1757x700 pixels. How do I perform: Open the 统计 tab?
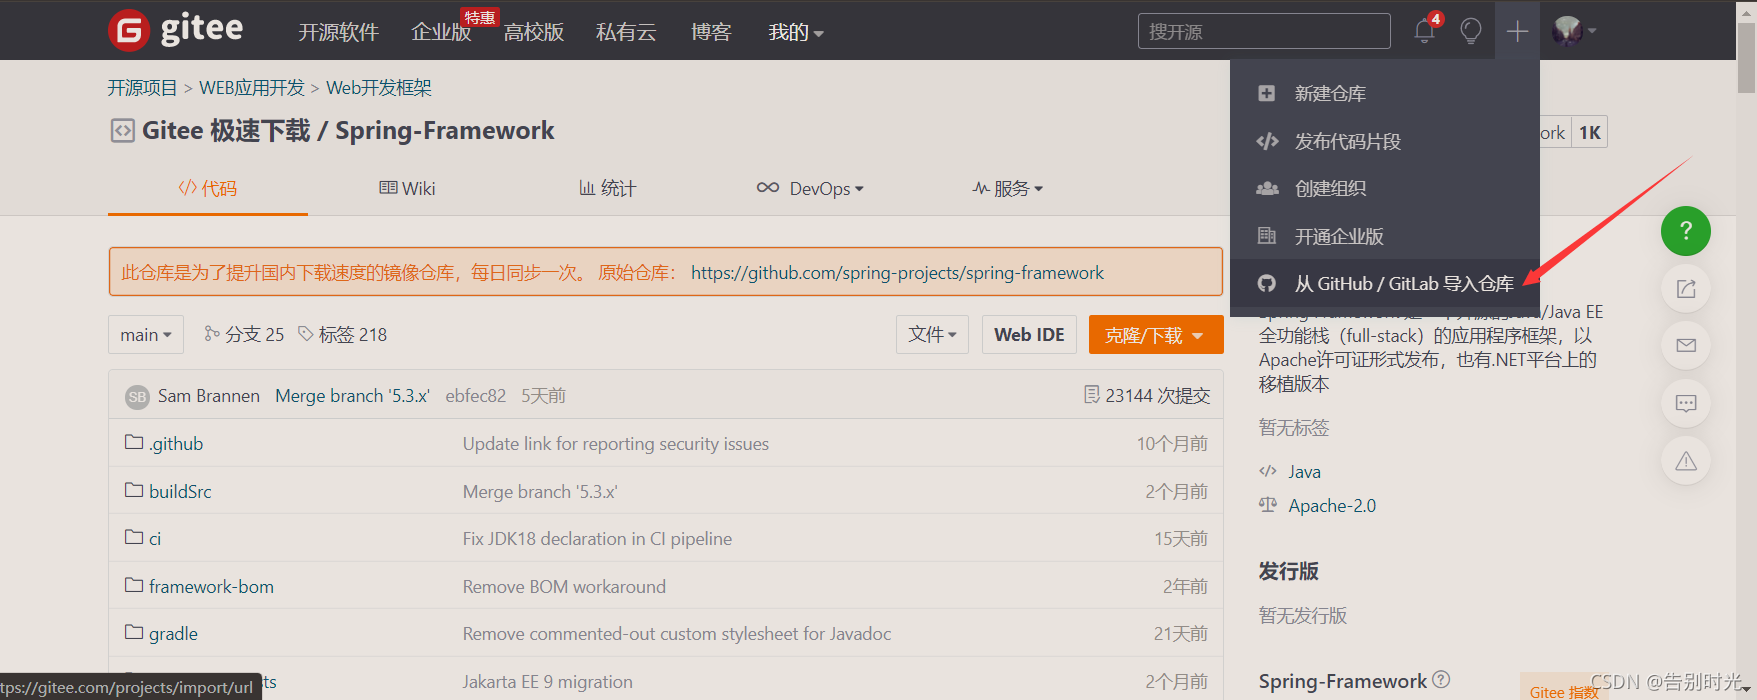click(607, 188)
